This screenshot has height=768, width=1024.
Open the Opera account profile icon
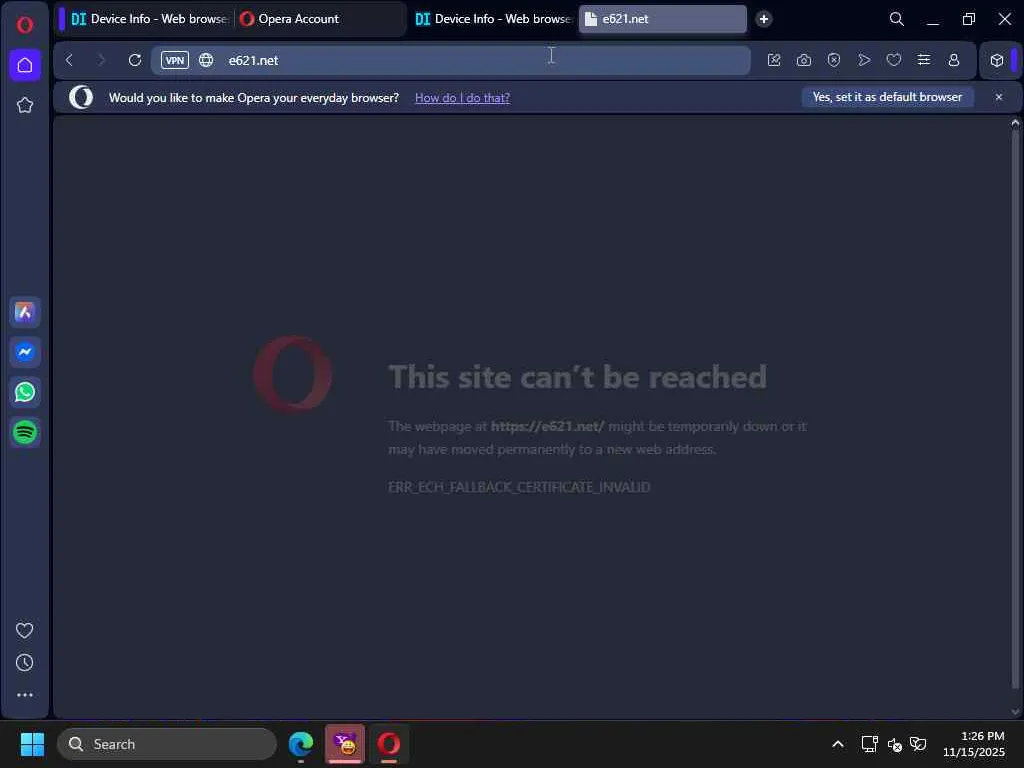tap(954, 60)
